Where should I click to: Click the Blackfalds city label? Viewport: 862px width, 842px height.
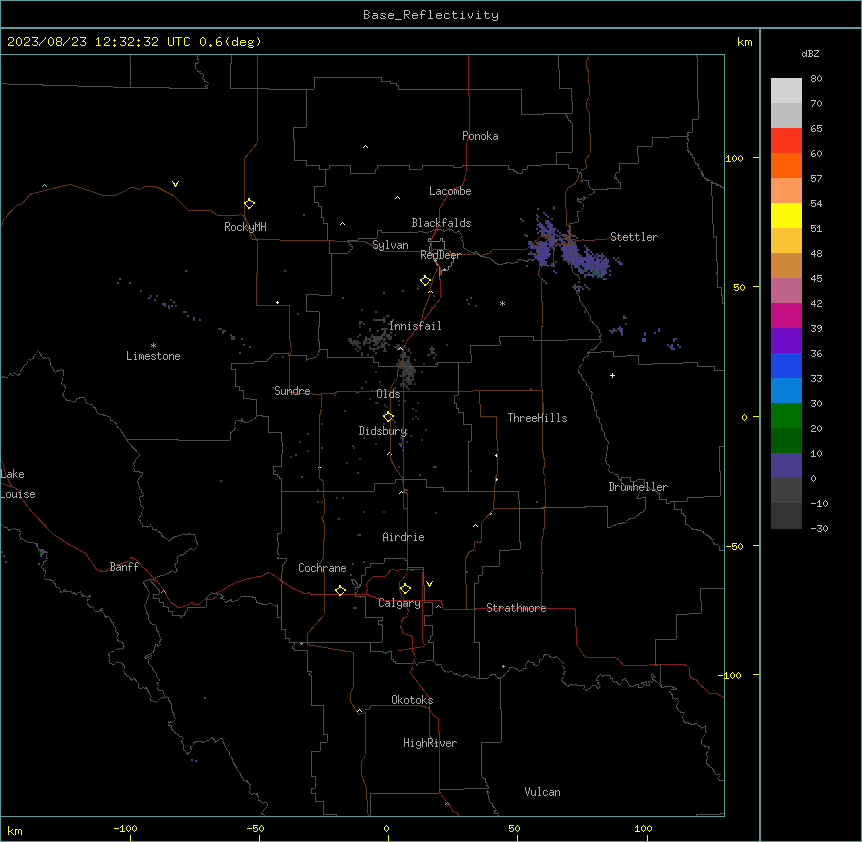pos(441,223)
